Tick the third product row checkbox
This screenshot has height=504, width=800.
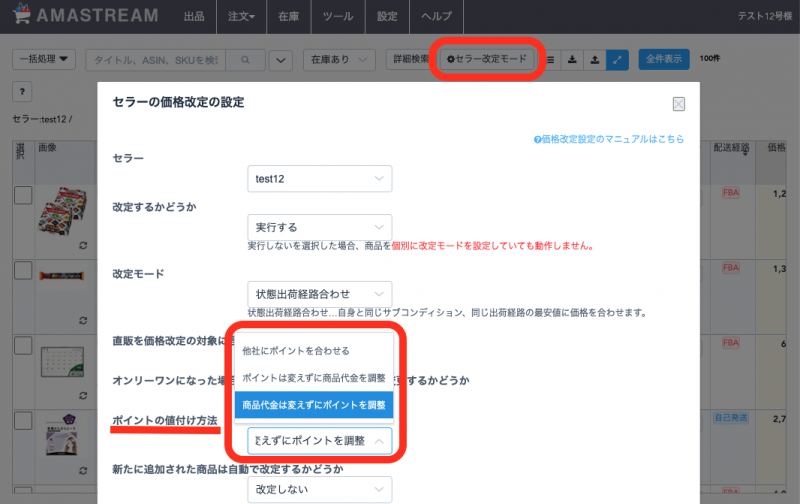tap(23, 345)
